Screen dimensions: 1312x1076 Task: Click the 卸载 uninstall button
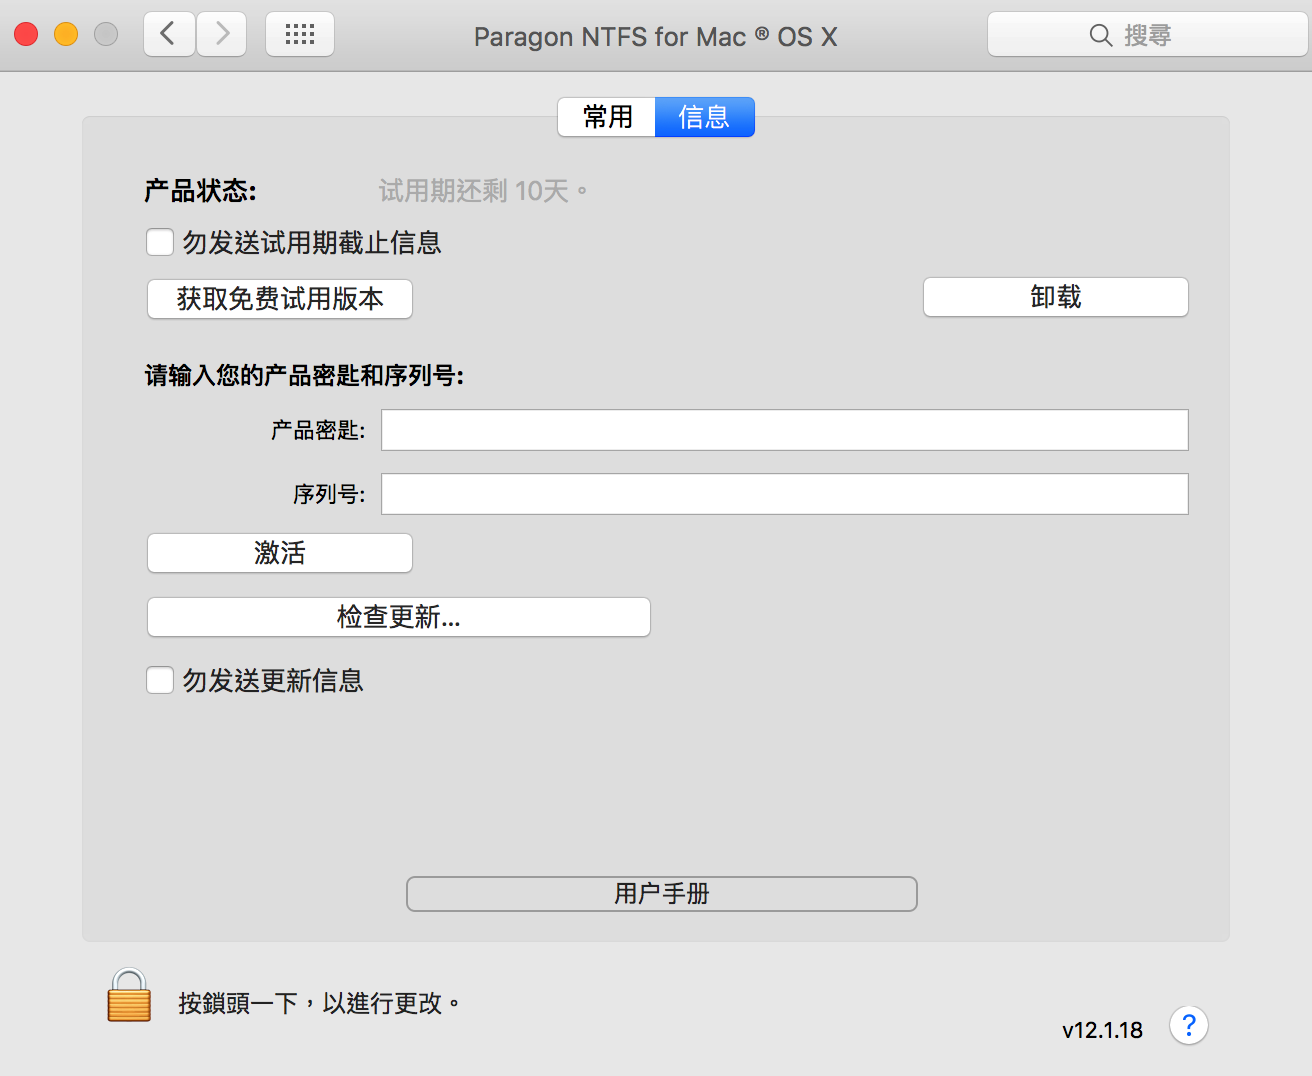pyautogui.click(x=1056, y=297)
